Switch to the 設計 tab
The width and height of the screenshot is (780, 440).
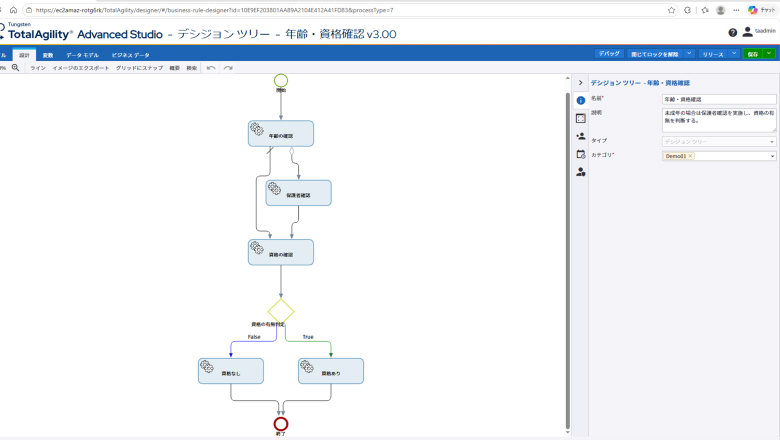pos(24,55)
